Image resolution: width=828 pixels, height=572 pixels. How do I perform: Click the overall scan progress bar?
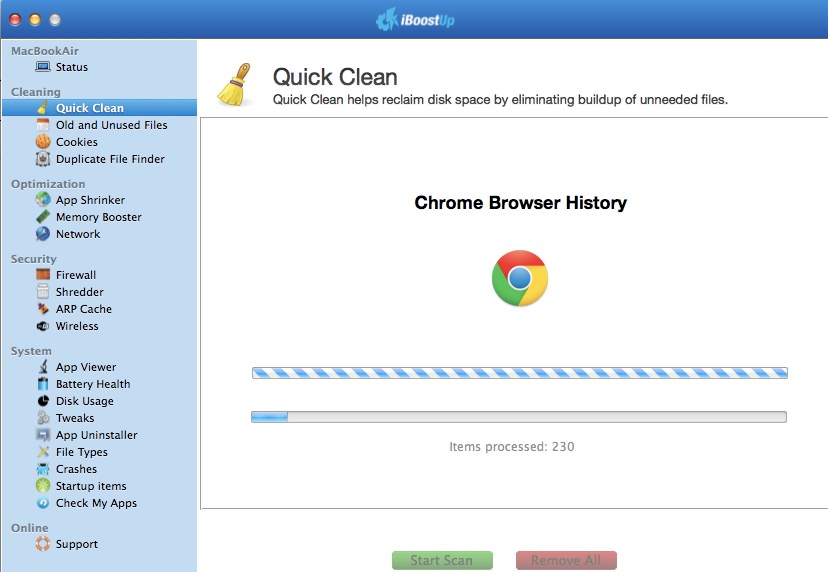pos(519,417)
